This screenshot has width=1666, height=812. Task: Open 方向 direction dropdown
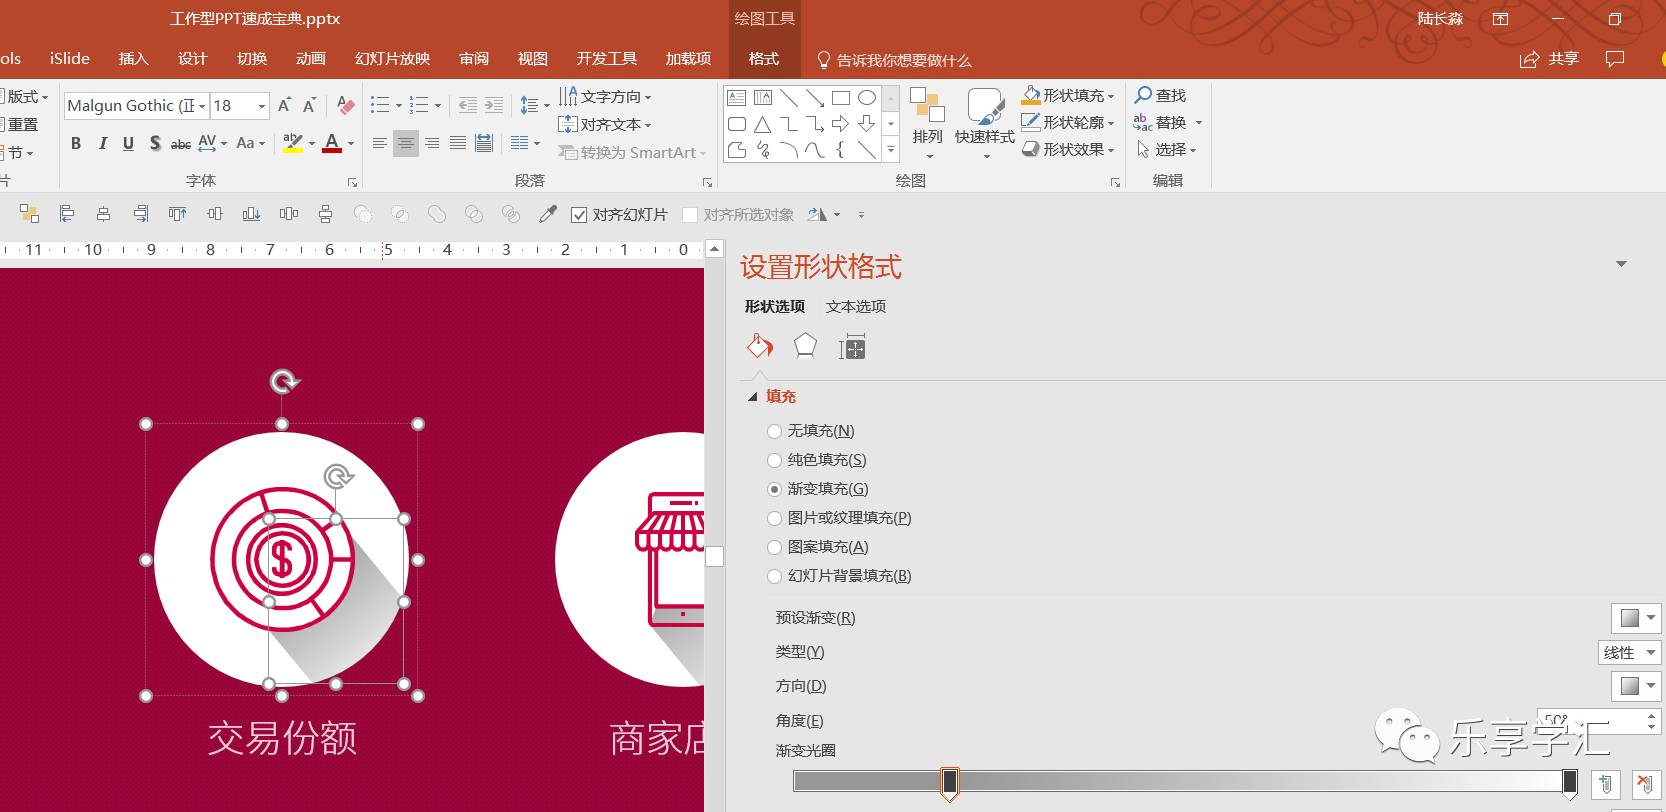[x=1636, y=686]
